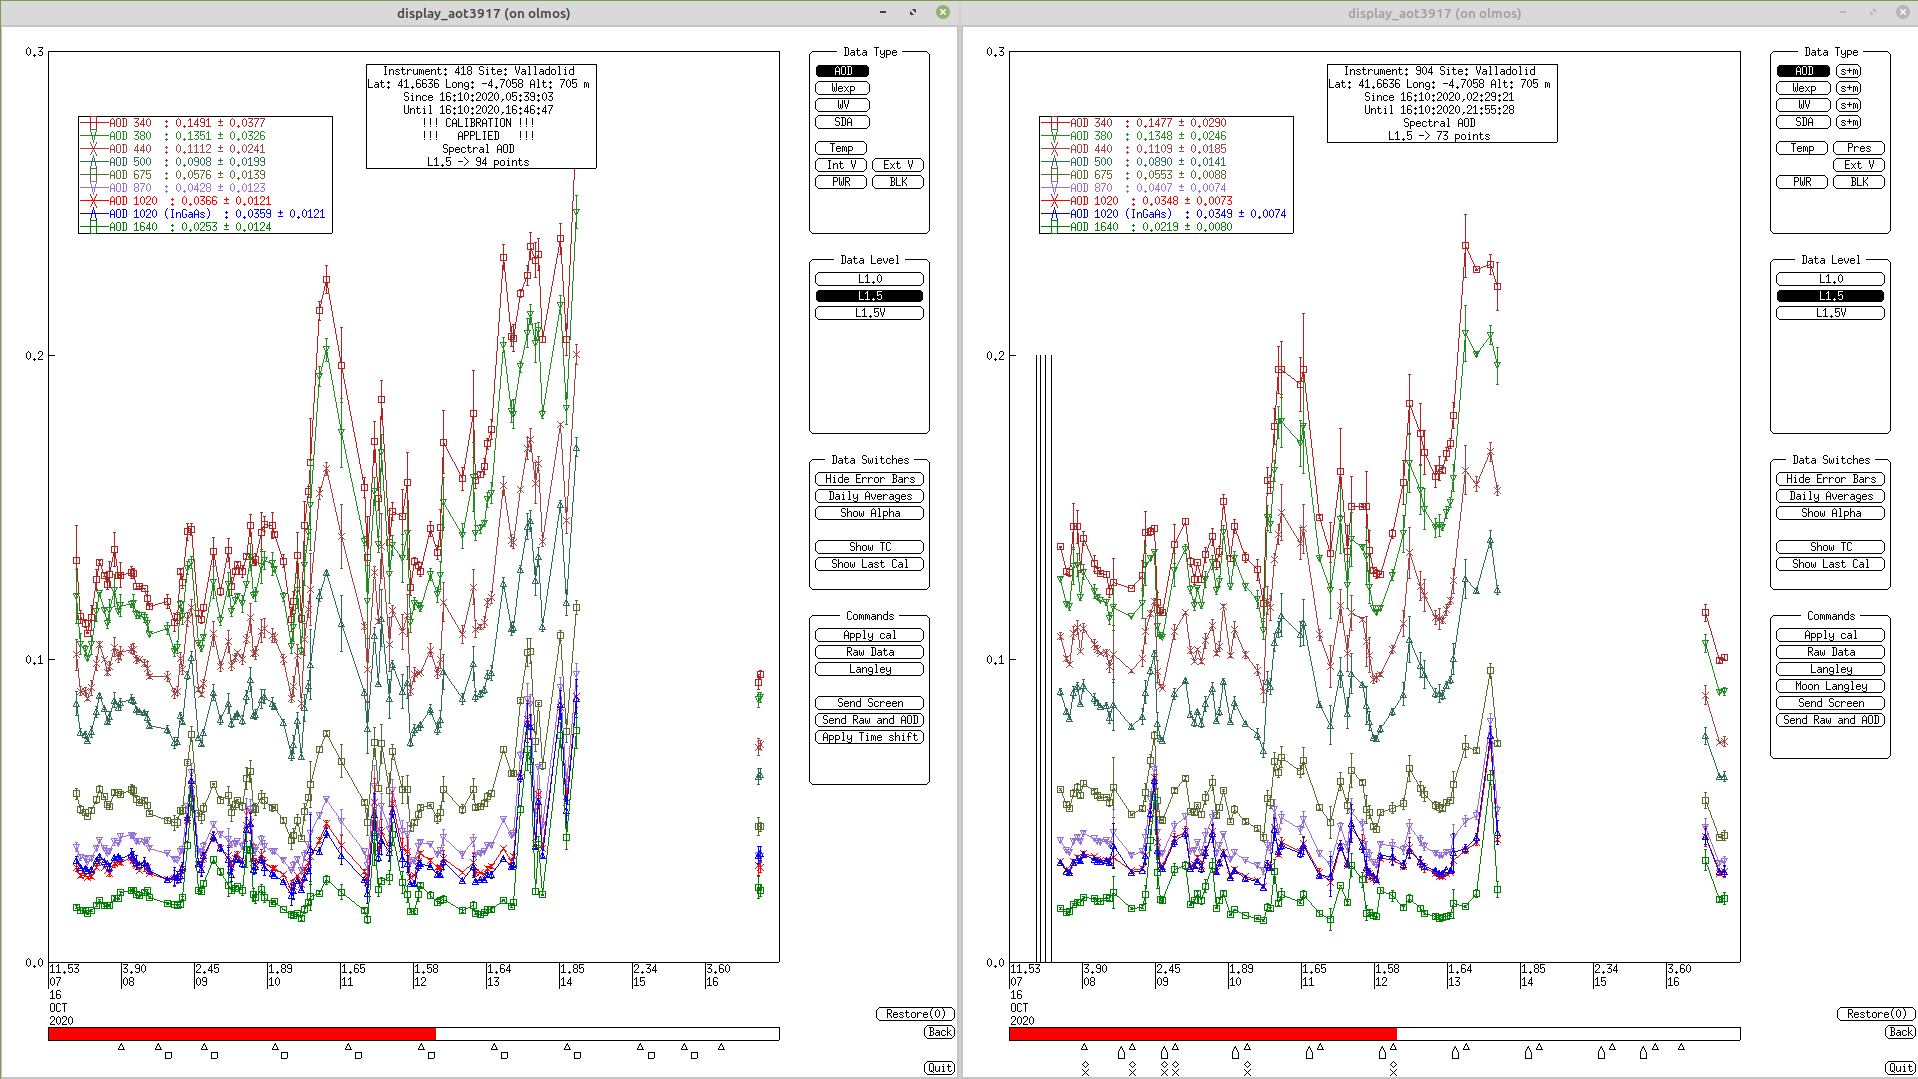Click (s+m) button next to WV

pos(1849,105)
